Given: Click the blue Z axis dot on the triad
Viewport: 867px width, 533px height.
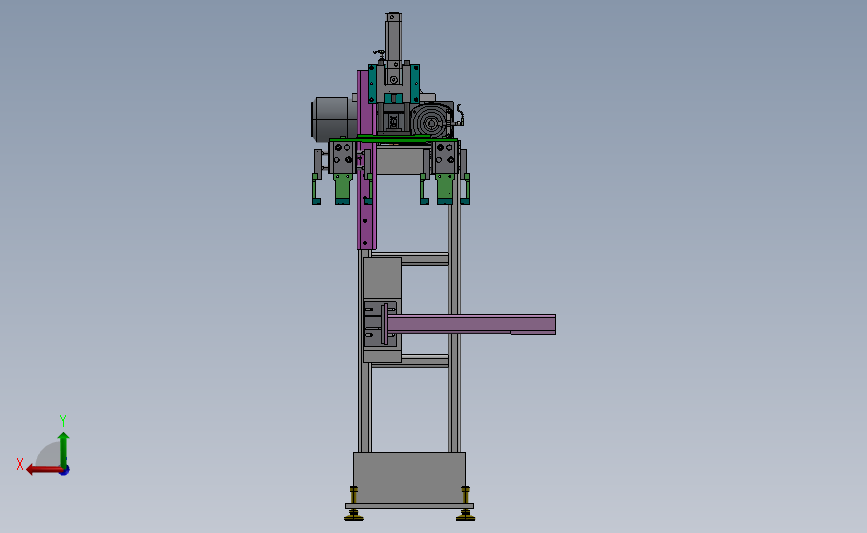Looking at the screenshot, I should [65, 471].
